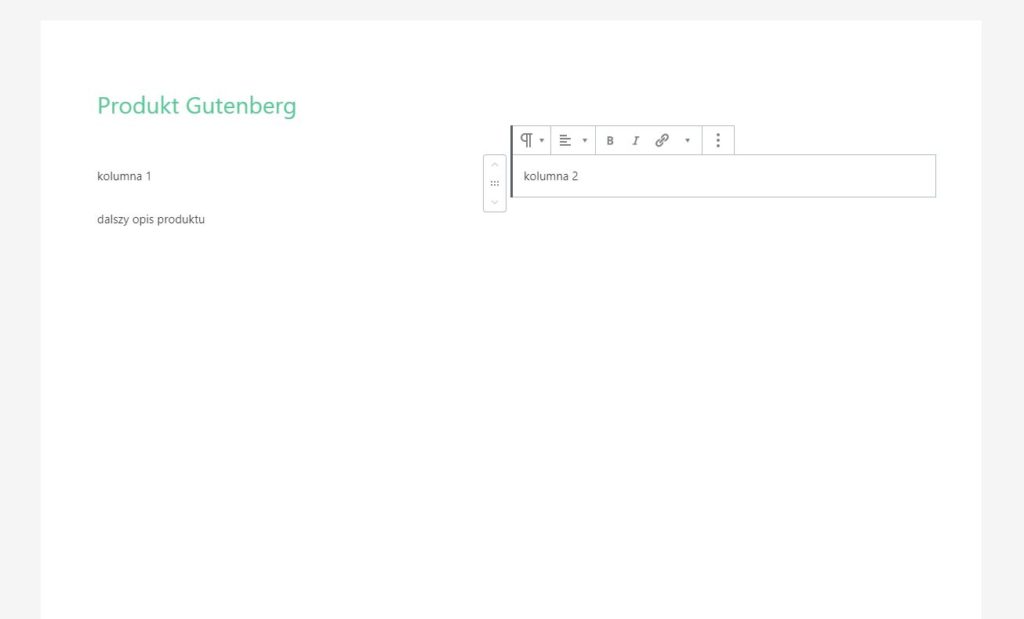Expand the block type dropdown arrow

pos(541,140)
